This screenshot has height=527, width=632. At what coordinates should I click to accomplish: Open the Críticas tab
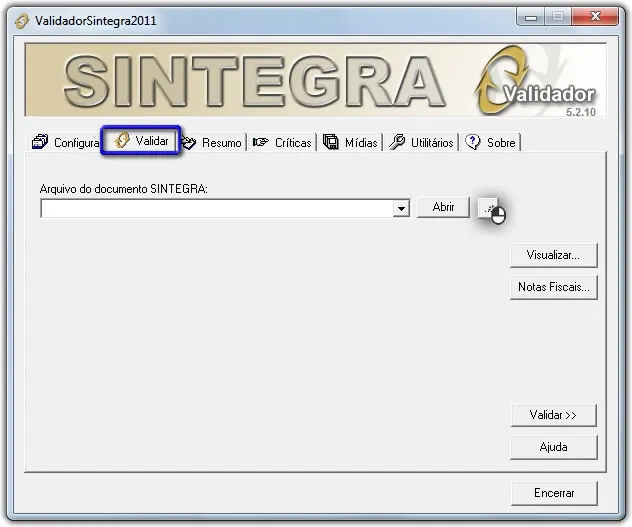coord(283,142)
